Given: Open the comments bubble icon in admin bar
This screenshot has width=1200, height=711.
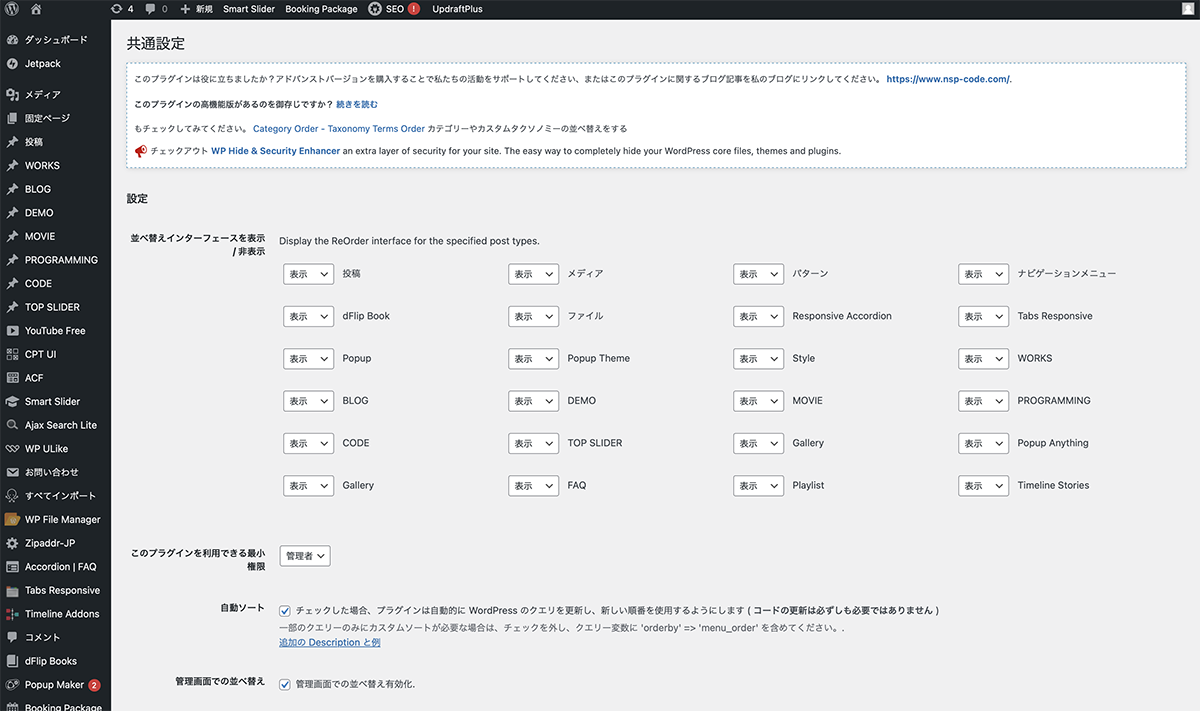Looking at the screenshot, I should point(150,9).
